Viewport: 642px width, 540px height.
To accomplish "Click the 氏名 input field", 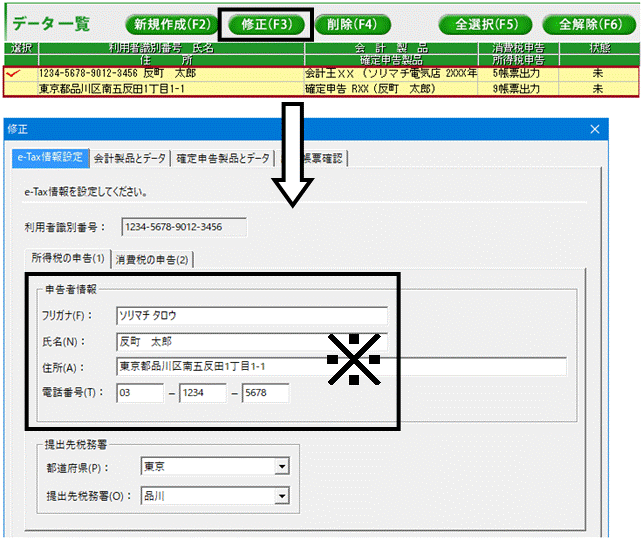I will 252,341.
